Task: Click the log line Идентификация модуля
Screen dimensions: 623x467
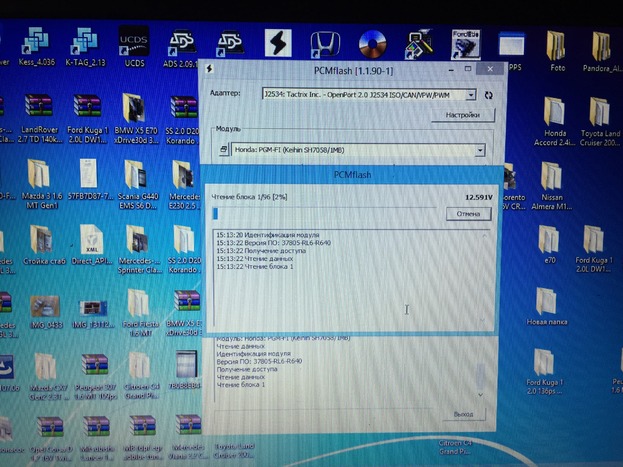Action: (x=272, y=234)
